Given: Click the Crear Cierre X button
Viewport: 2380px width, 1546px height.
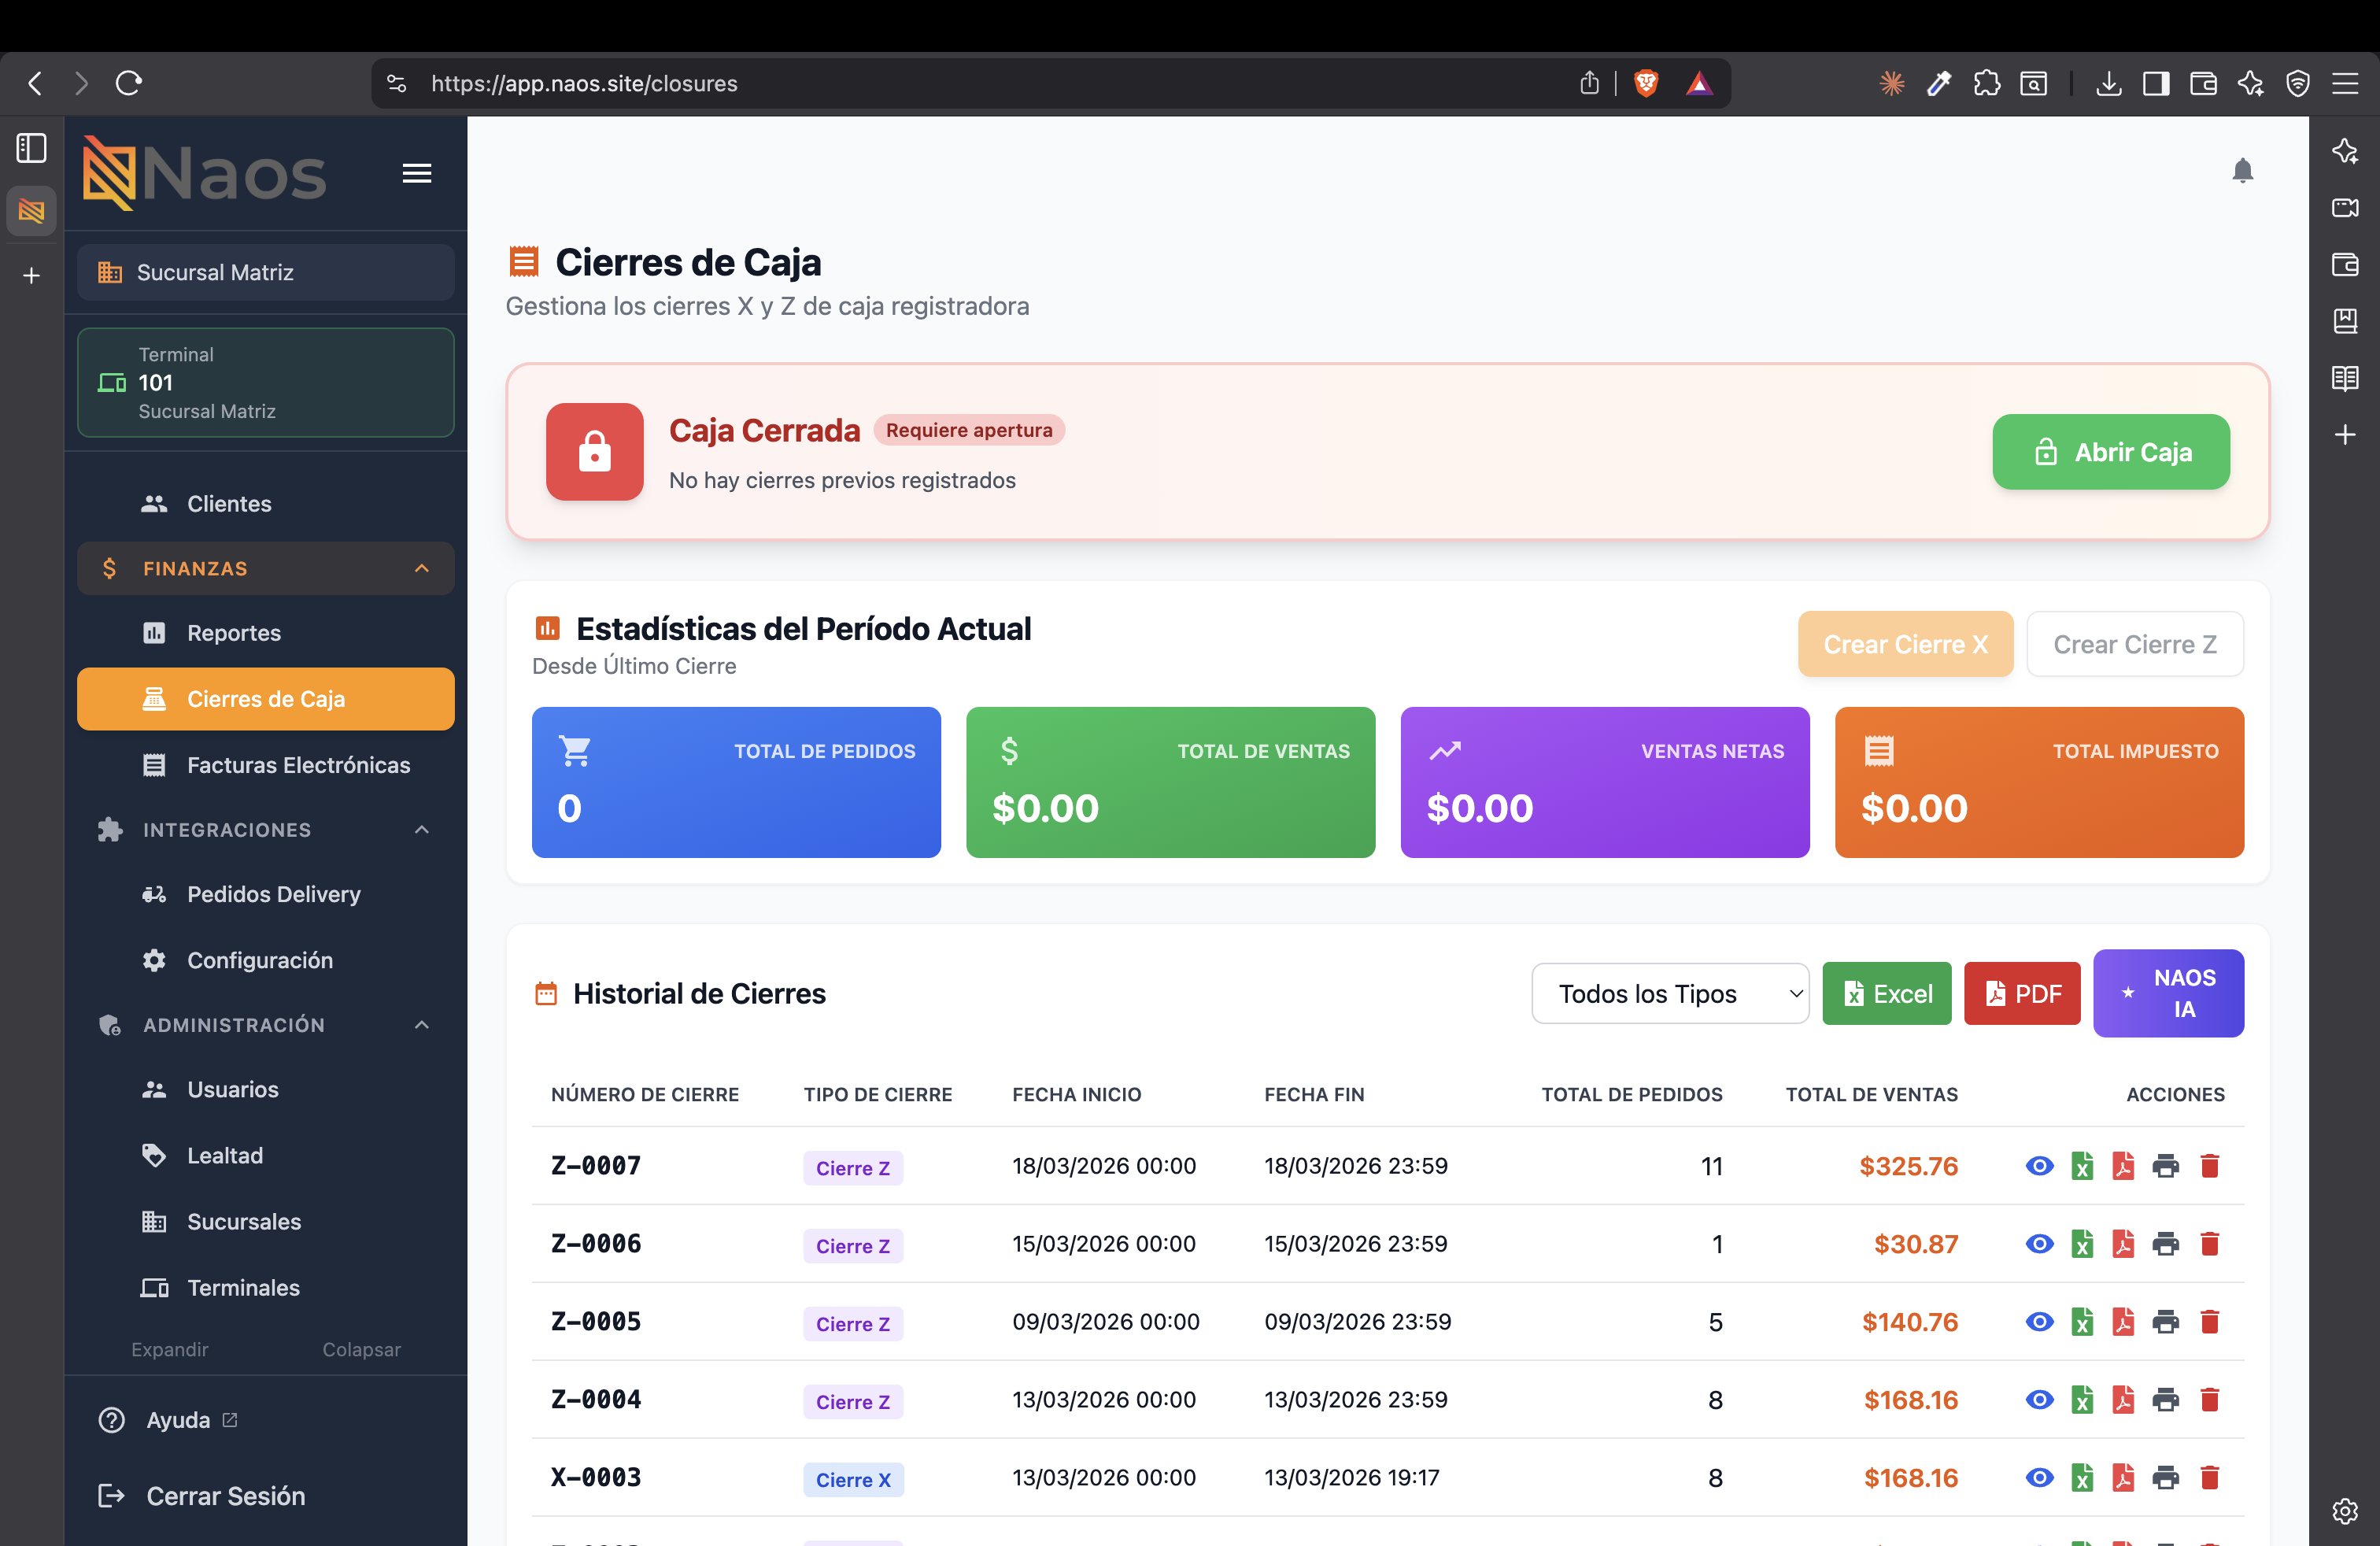Looking at the screenshot, I should tap(1905, 644).
